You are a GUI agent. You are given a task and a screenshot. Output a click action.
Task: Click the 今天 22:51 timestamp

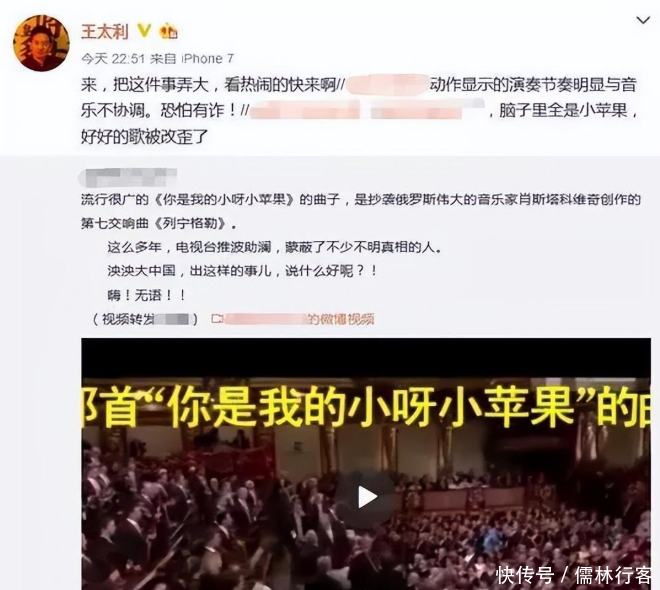pyautogui.click(x=113, y=58)
